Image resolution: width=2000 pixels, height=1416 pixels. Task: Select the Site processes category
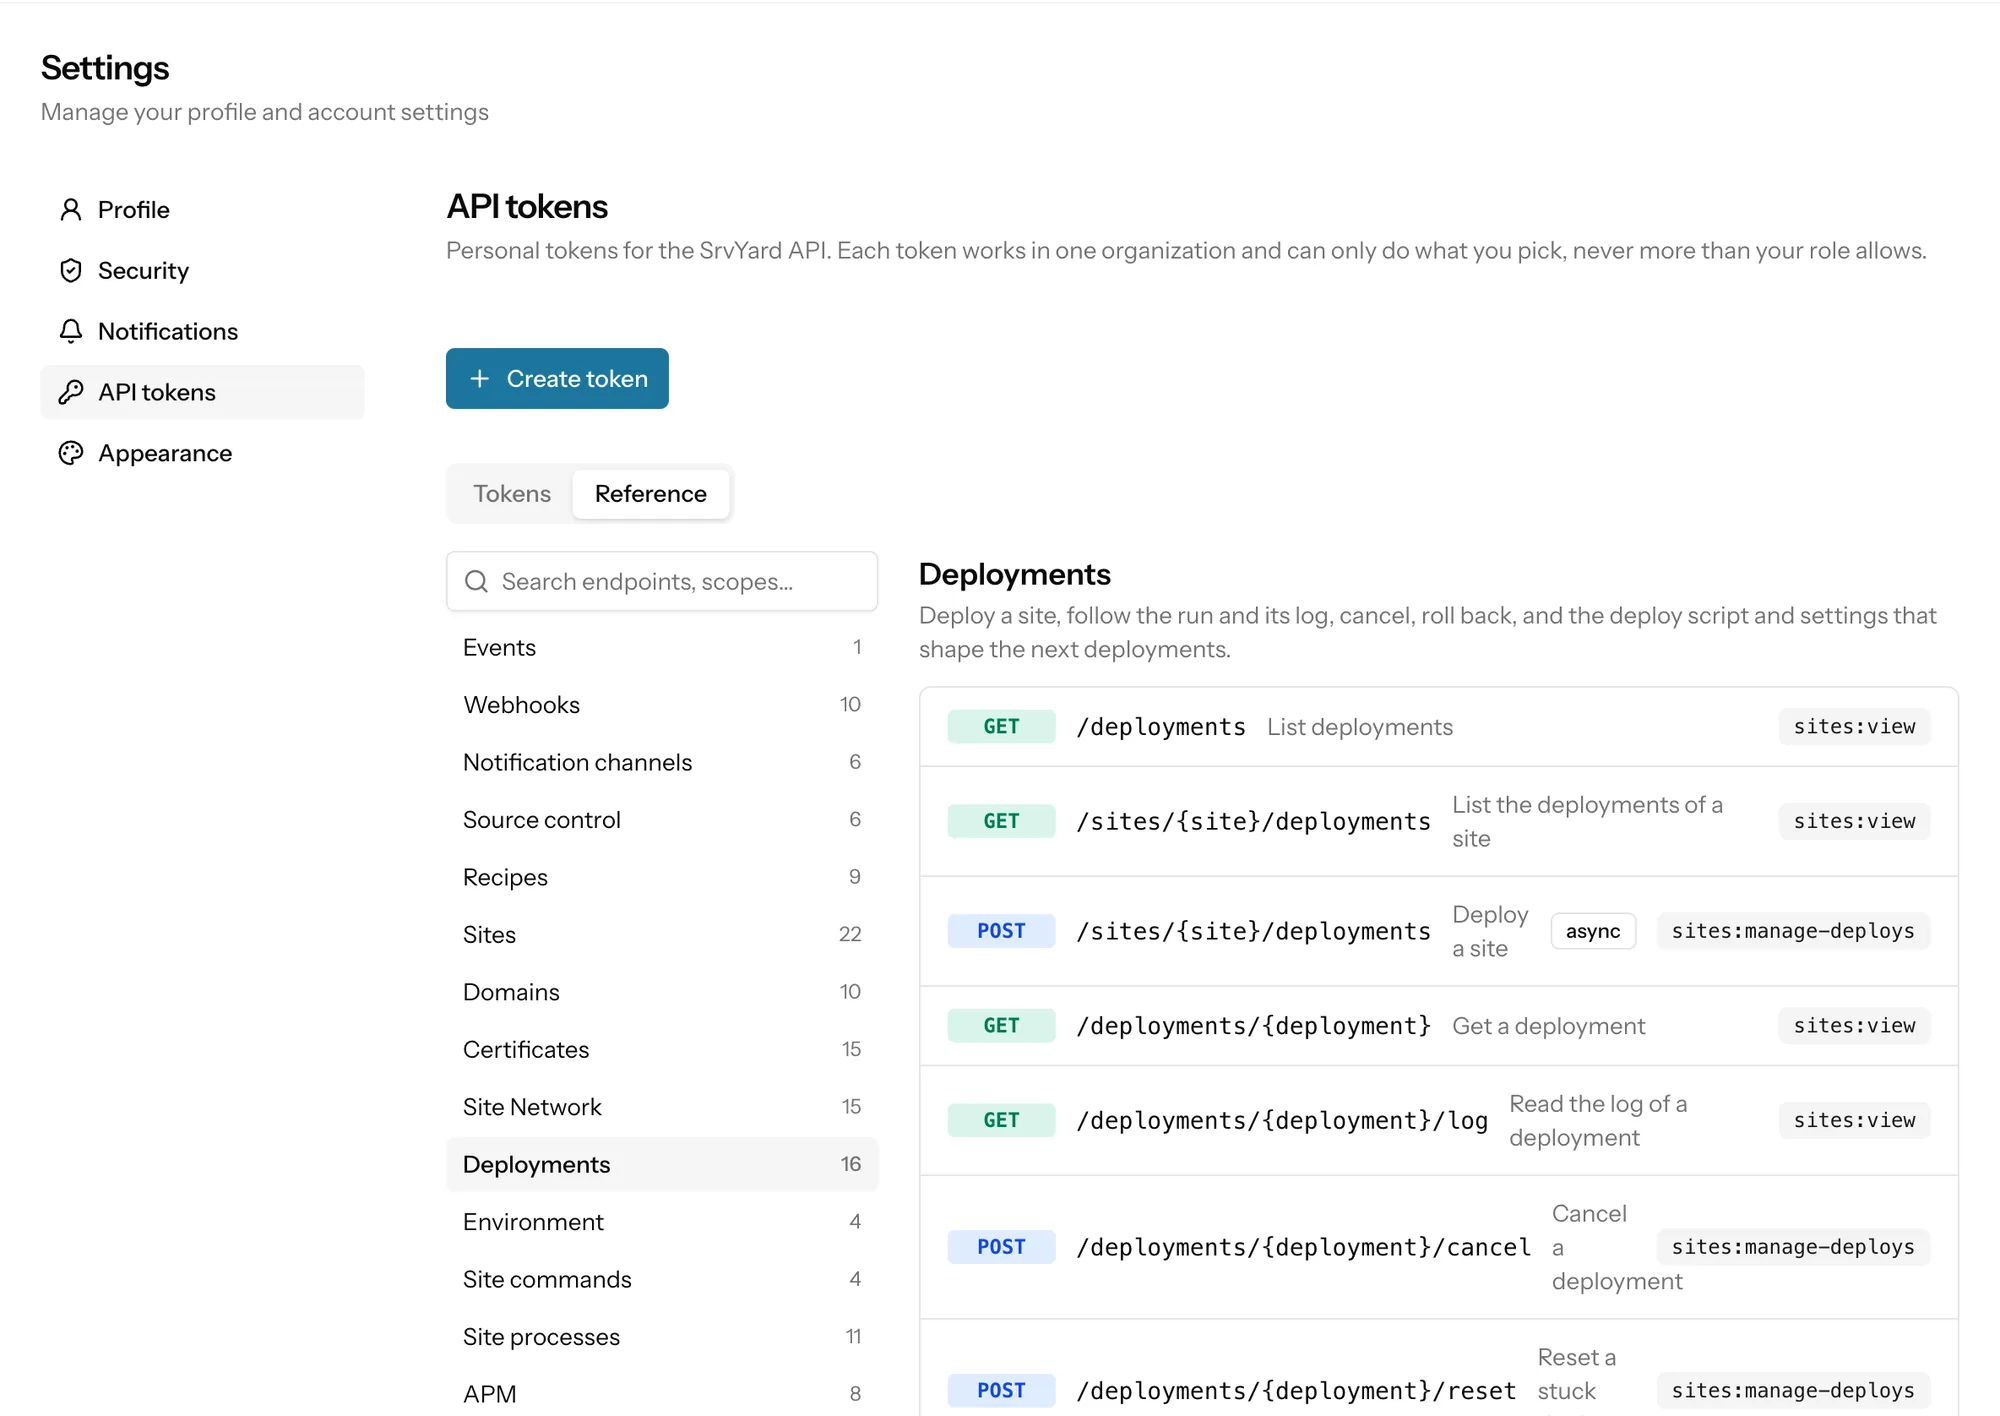coord(662,1338)
